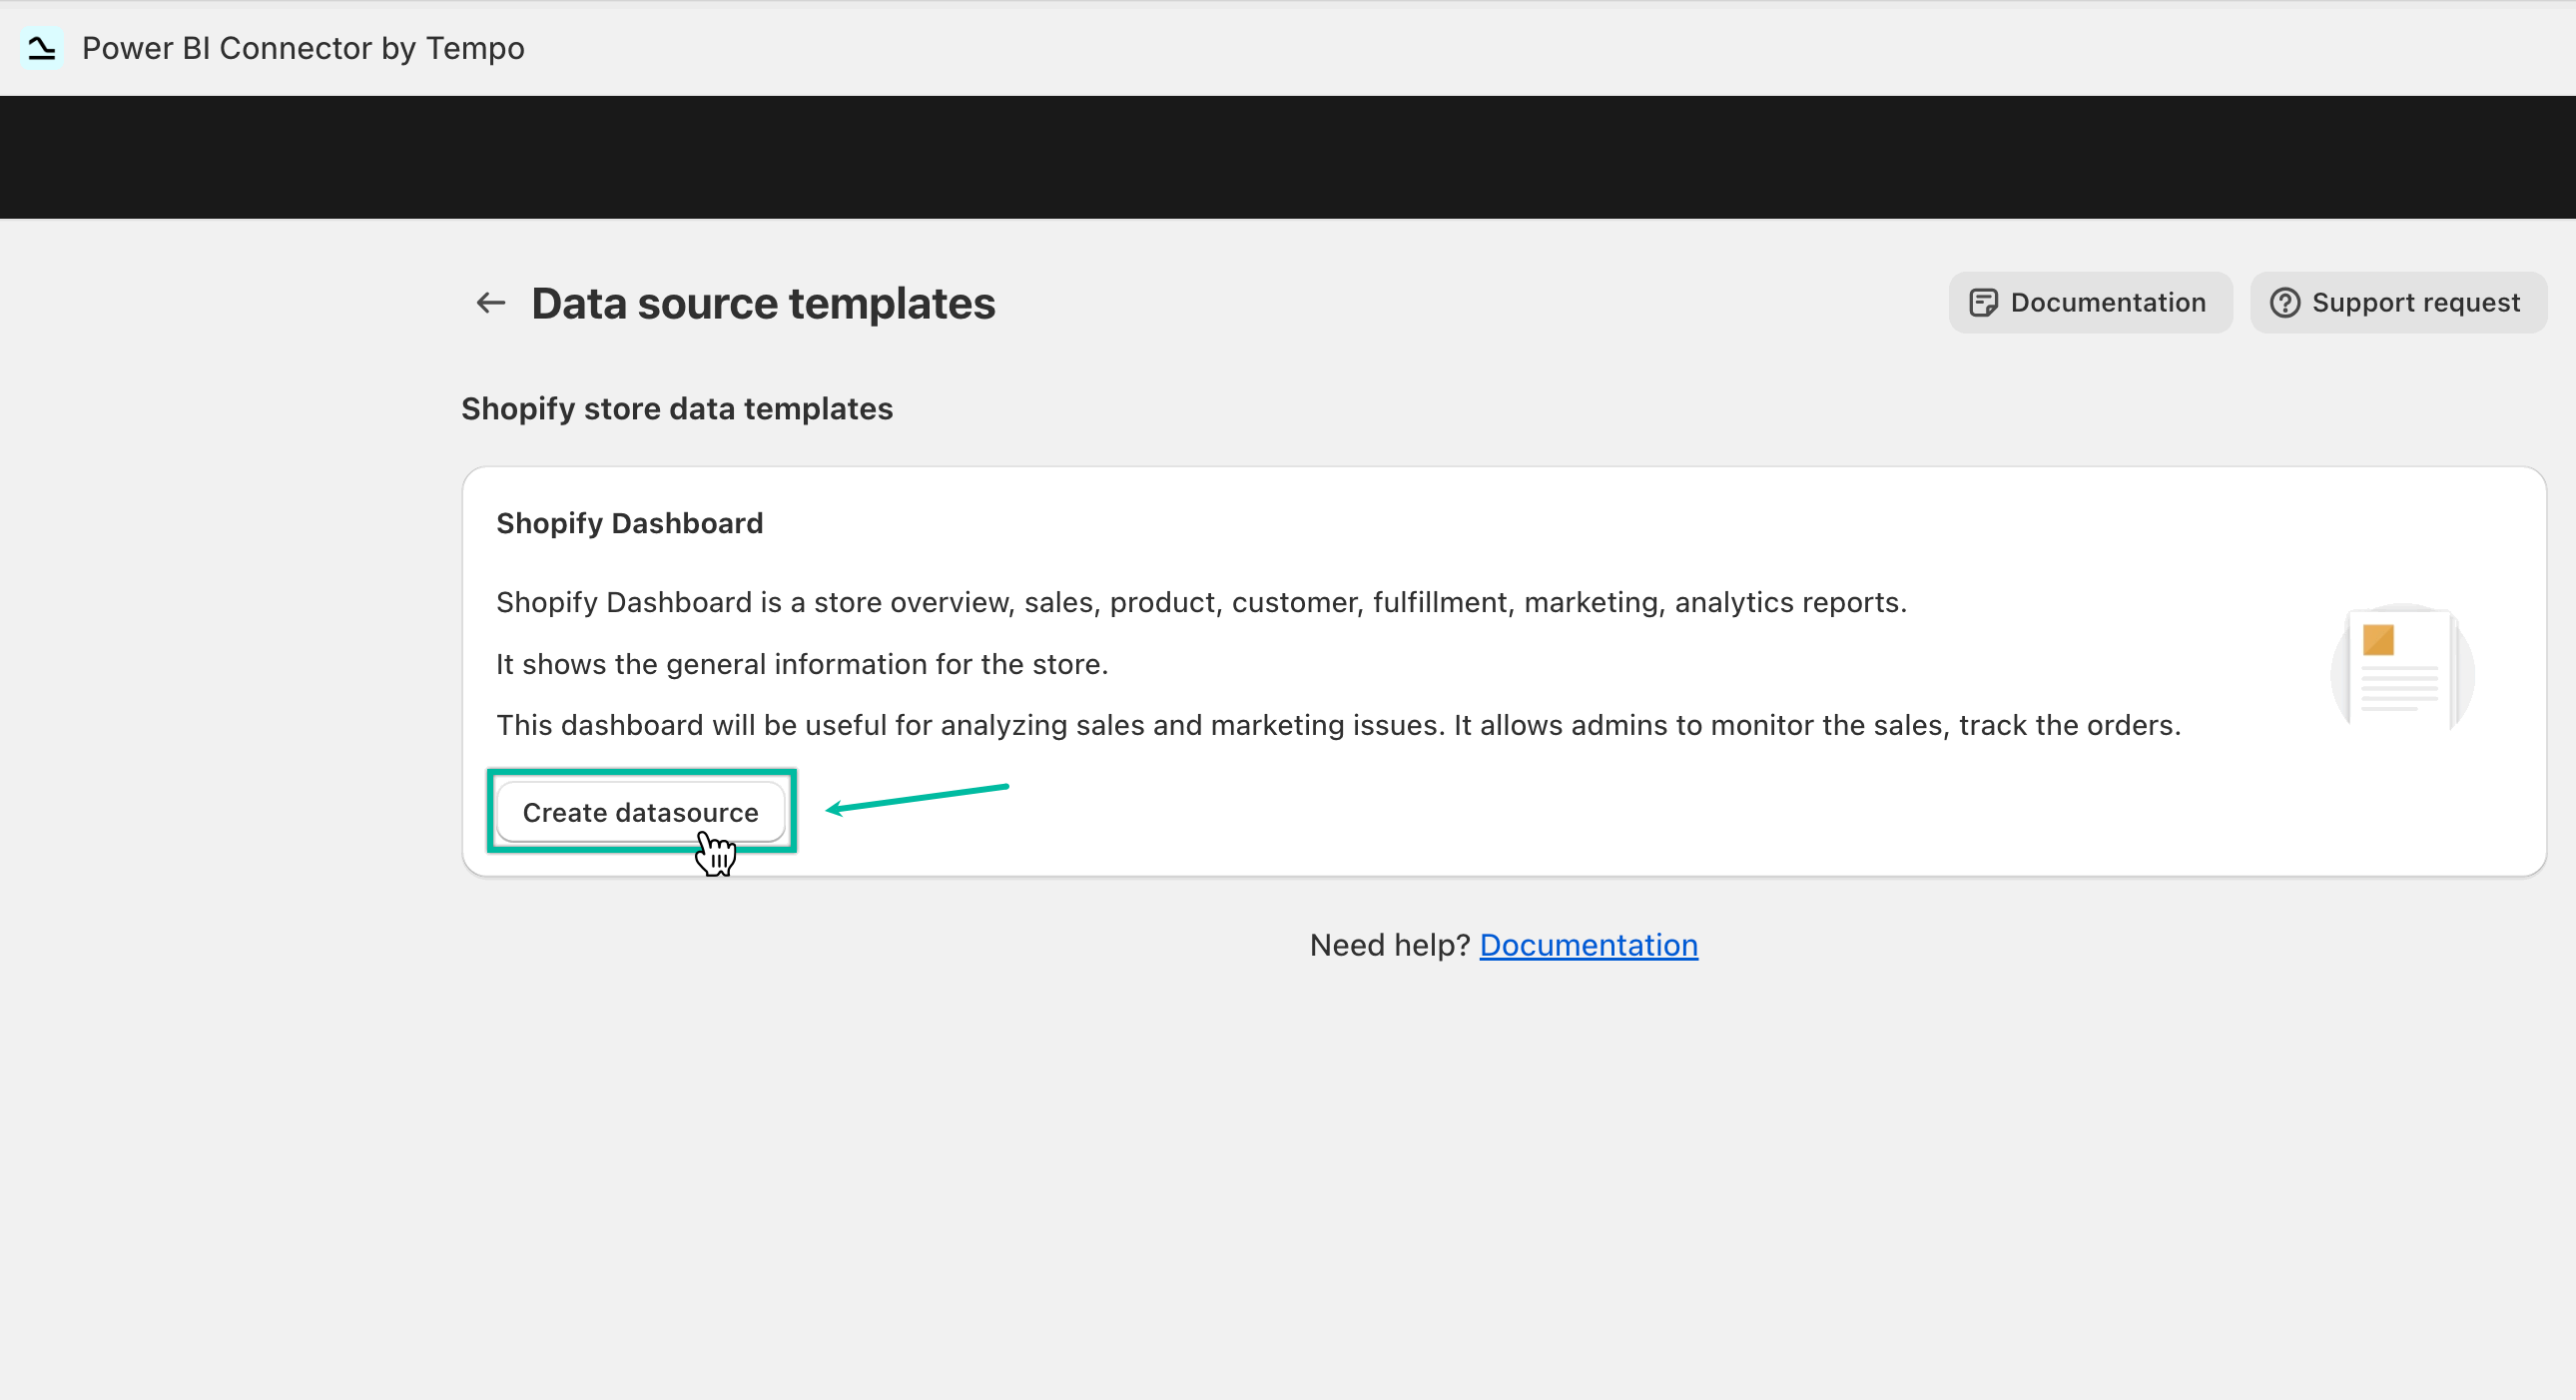This screenshot has width=2576, height=1400.
Task: Click the black banner below the header
Action: point(1288,157)
